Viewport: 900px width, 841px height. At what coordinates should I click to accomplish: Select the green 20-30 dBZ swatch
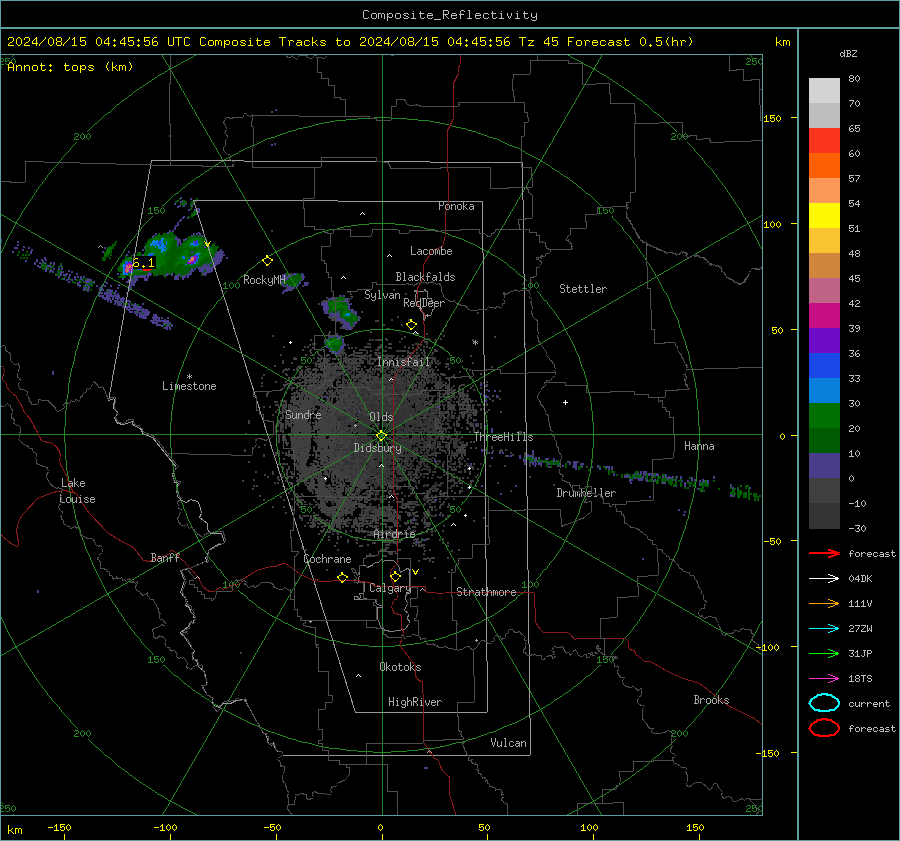click(824, 416)
